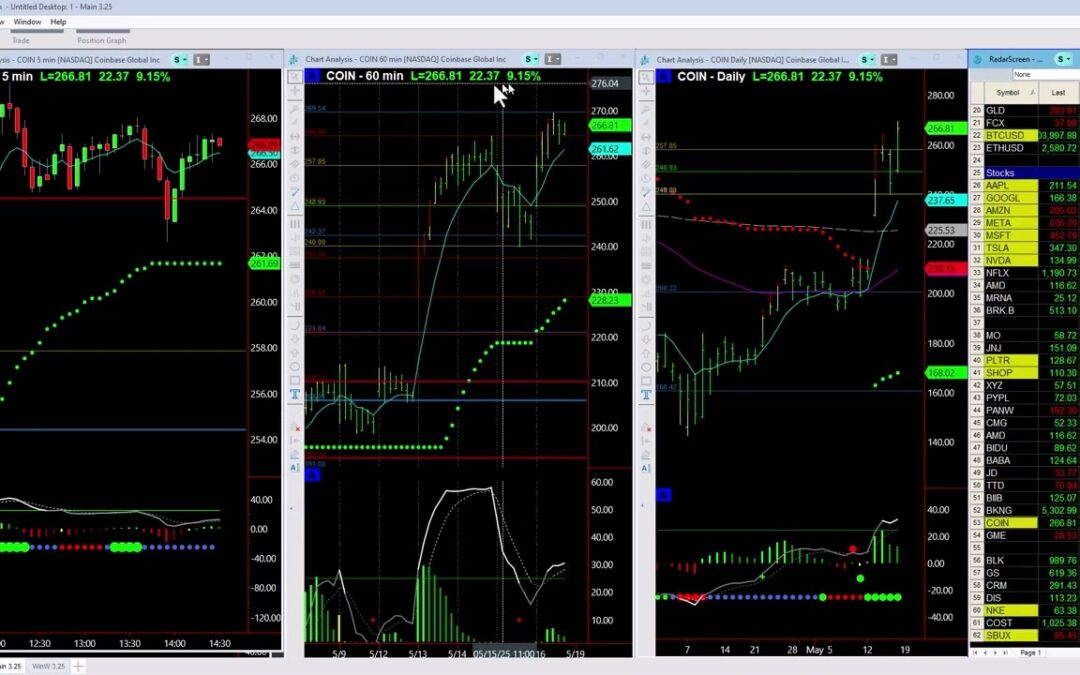Choose the ellipse drawing tool in Daily chart
The height and width of the screenshot is (675, 1080).
click(x=646, y=366)
